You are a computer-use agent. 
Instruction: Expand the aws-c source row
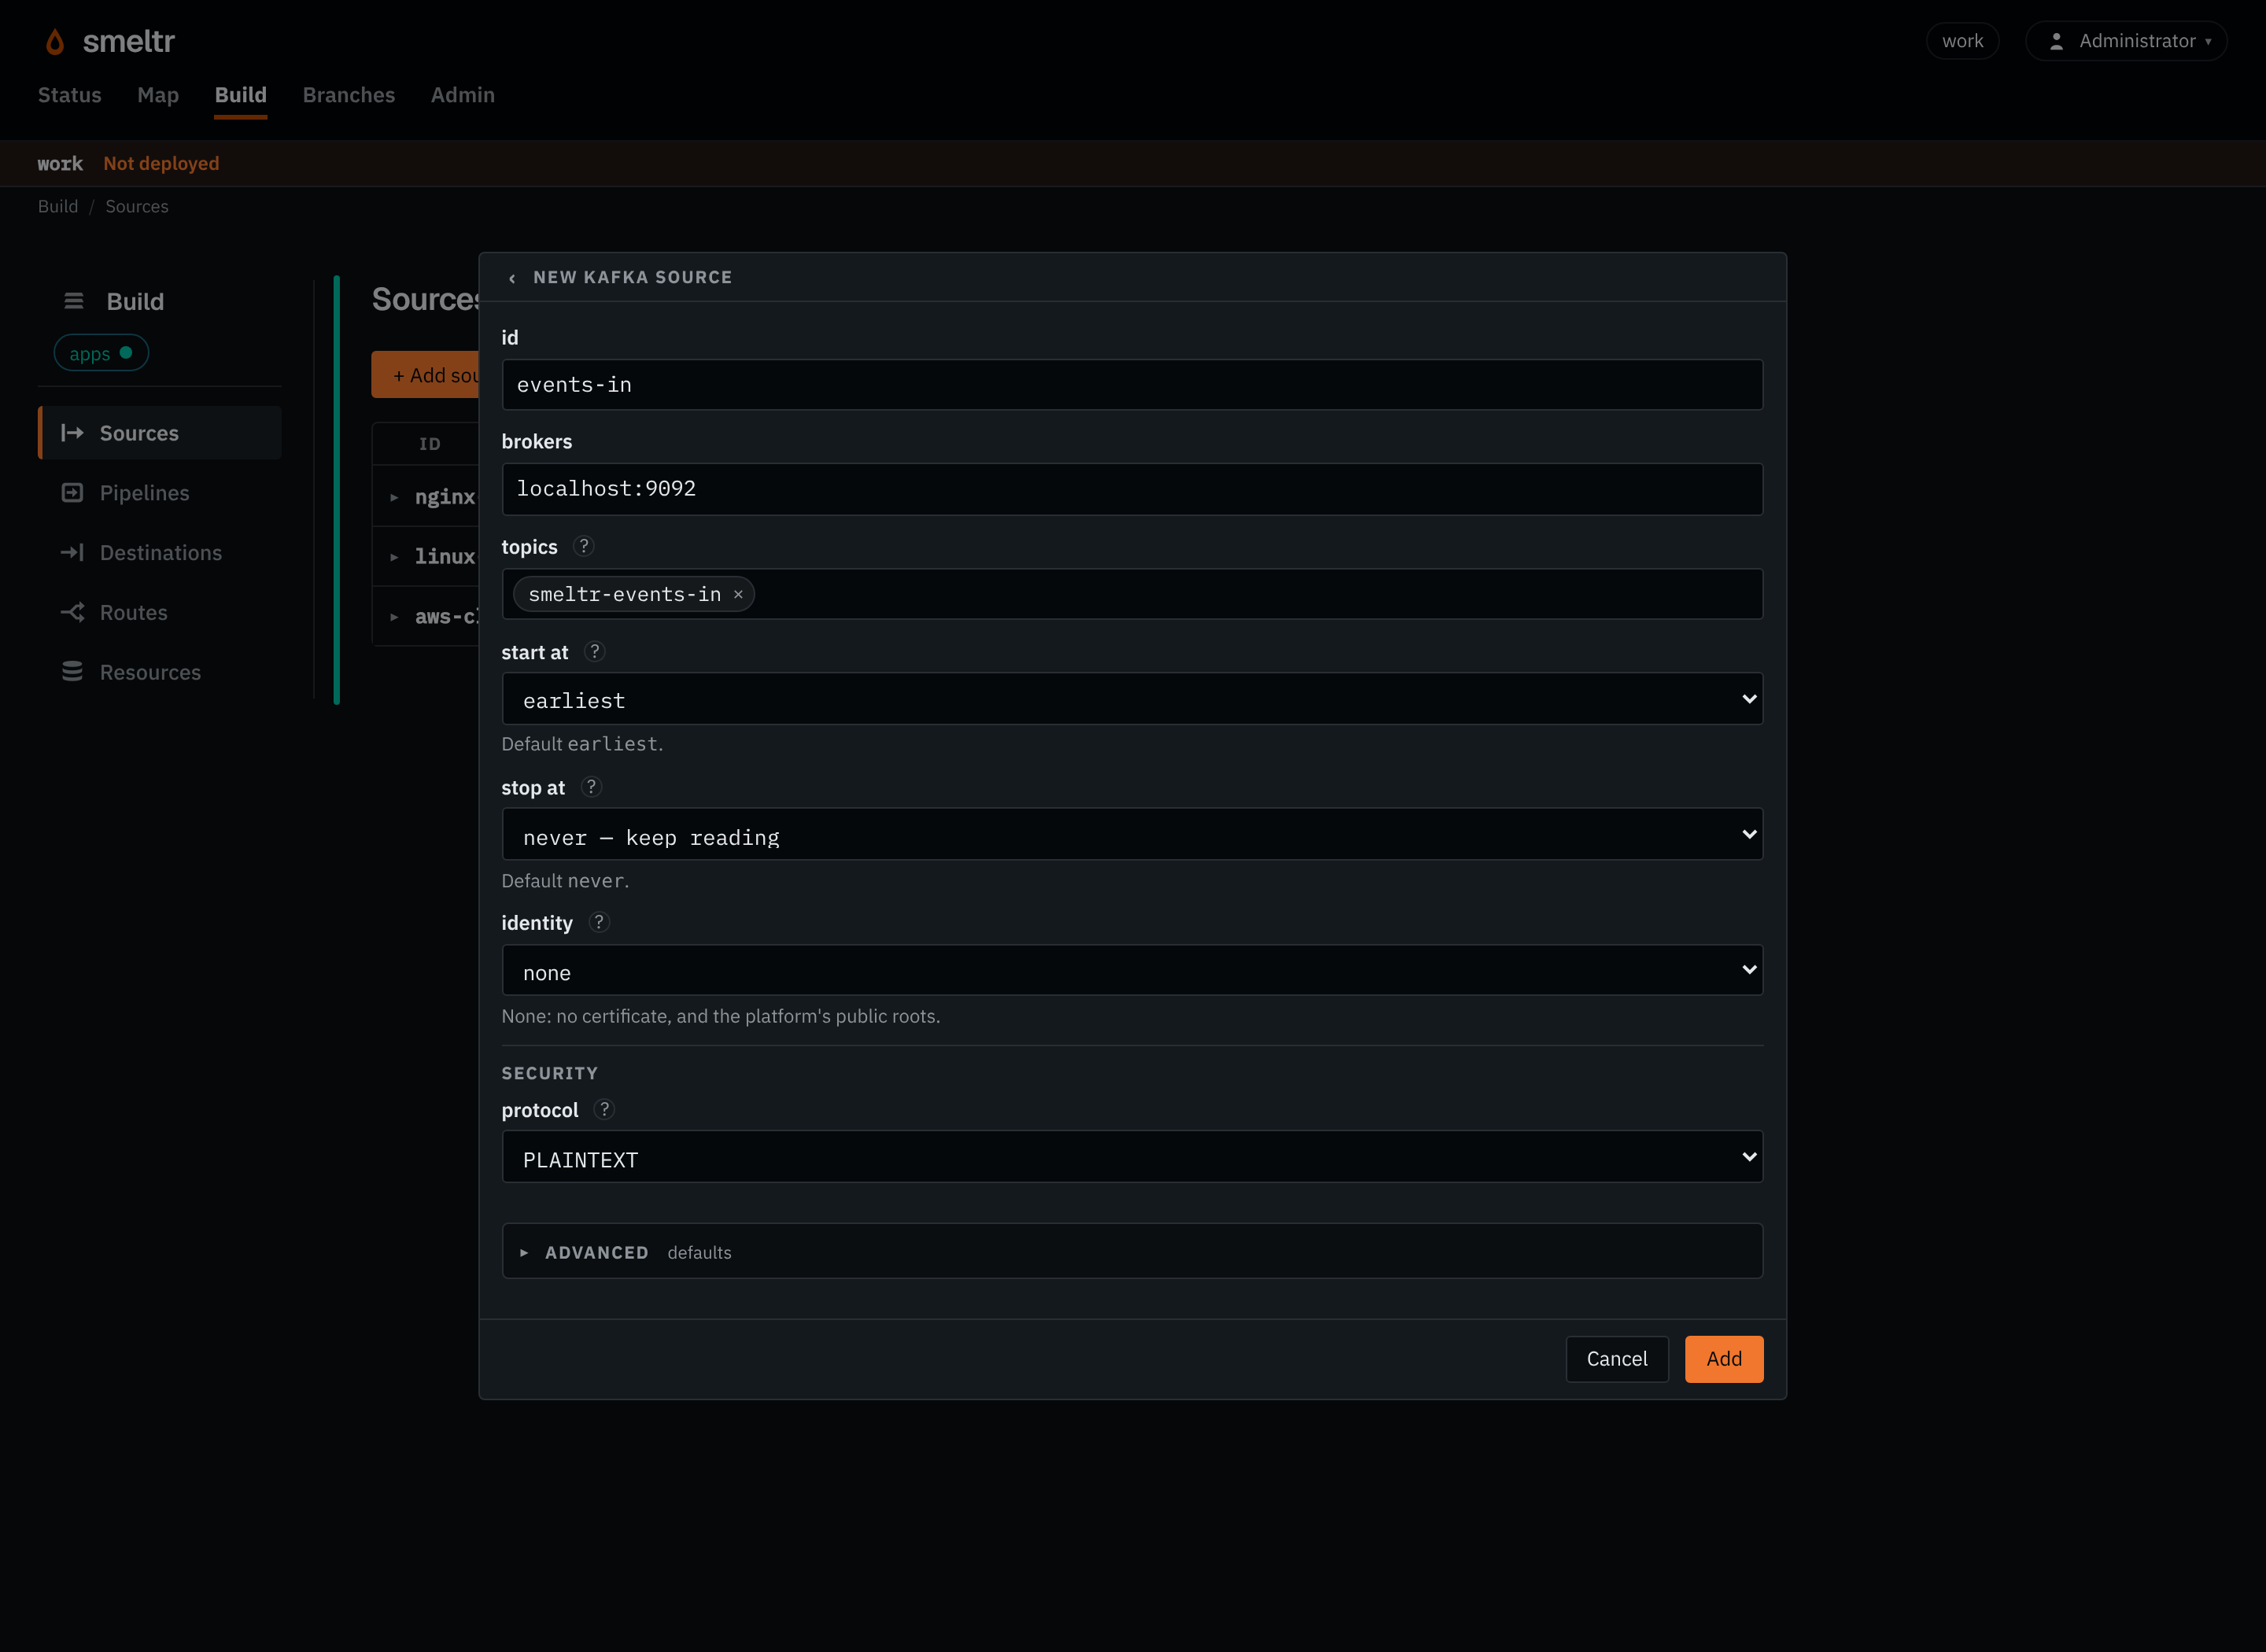click(394, 617)
